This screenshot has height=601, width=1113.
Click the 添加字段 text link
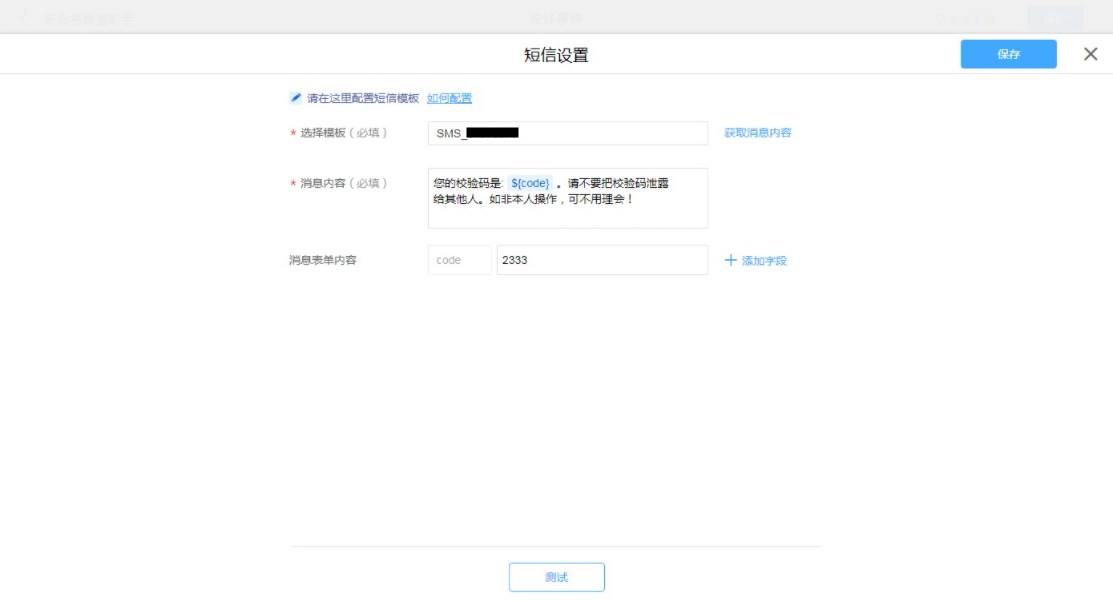[x=764, y=261]
